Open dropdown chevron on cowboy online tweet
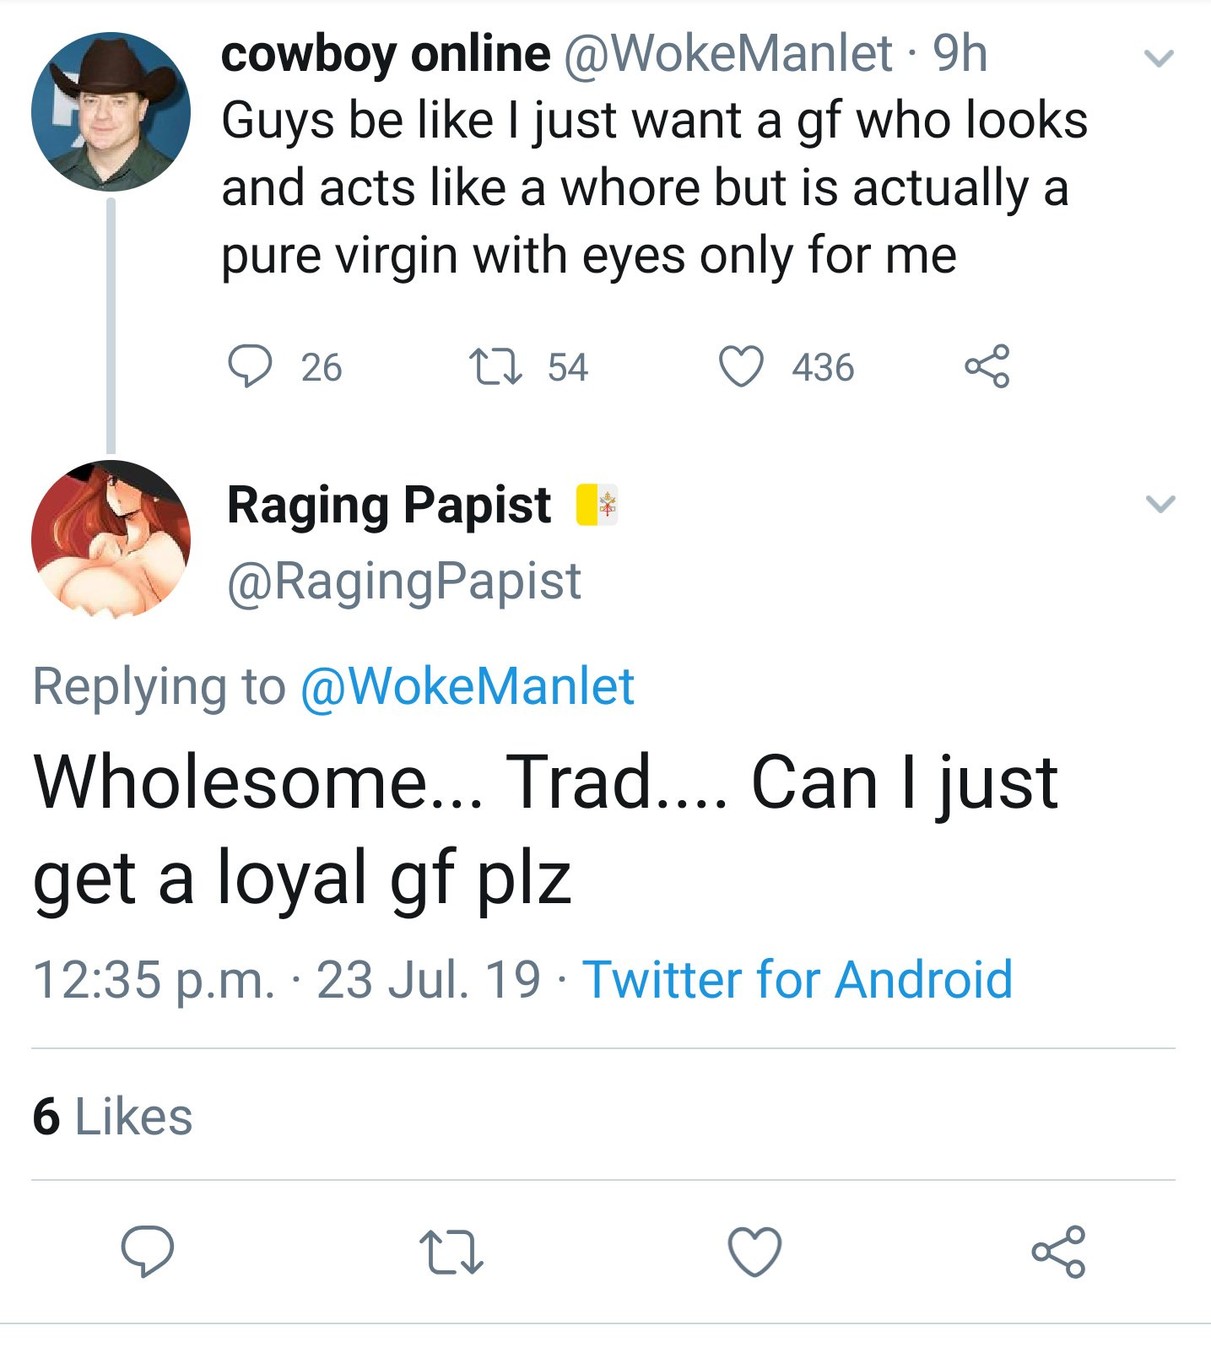 (x=1158, y=59)
